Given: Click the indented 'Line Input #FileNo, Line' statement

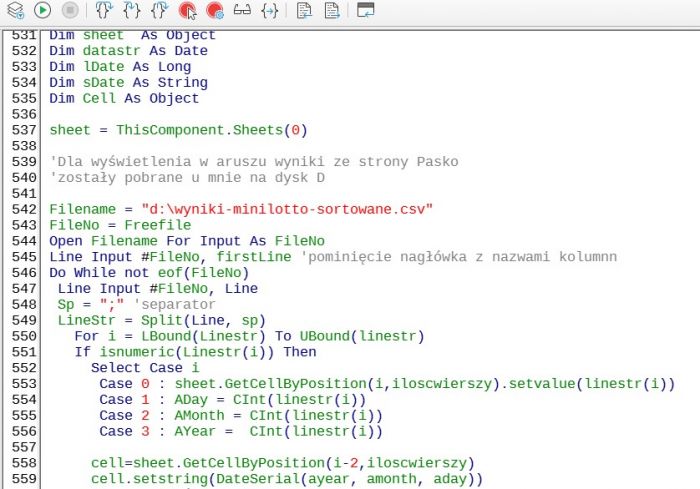Looking at the screenshot, I should click(158, 288).
